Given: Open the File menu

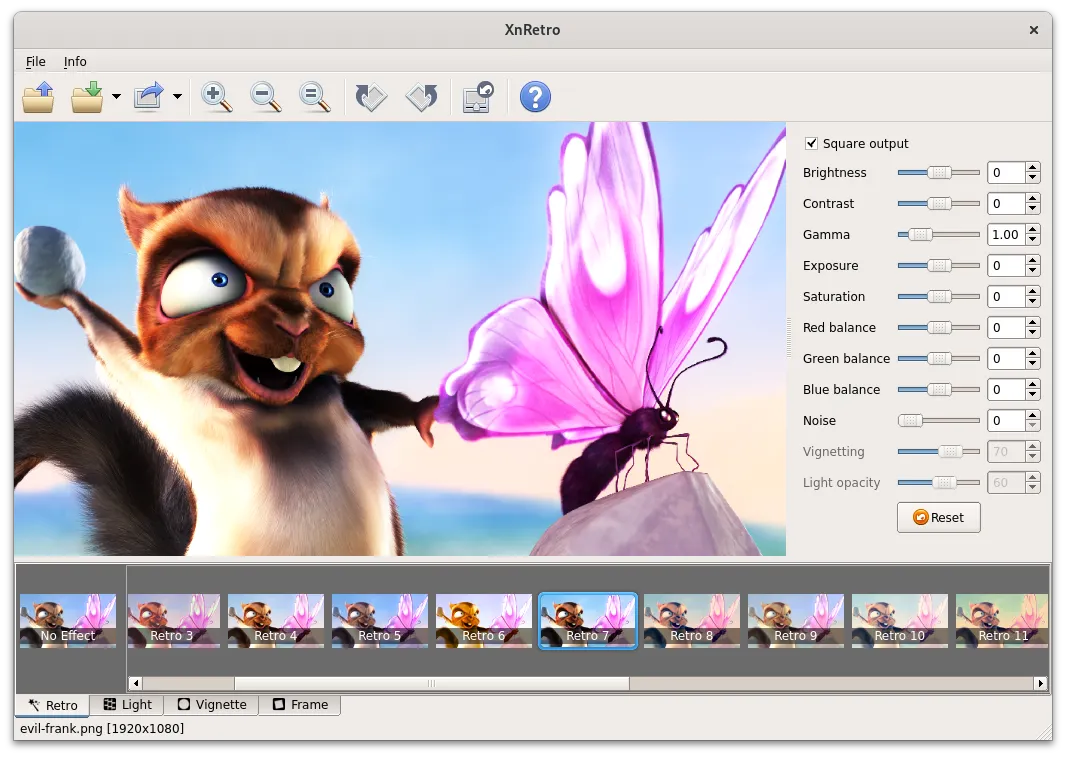Looking at the screenshot, I should 35,61.
